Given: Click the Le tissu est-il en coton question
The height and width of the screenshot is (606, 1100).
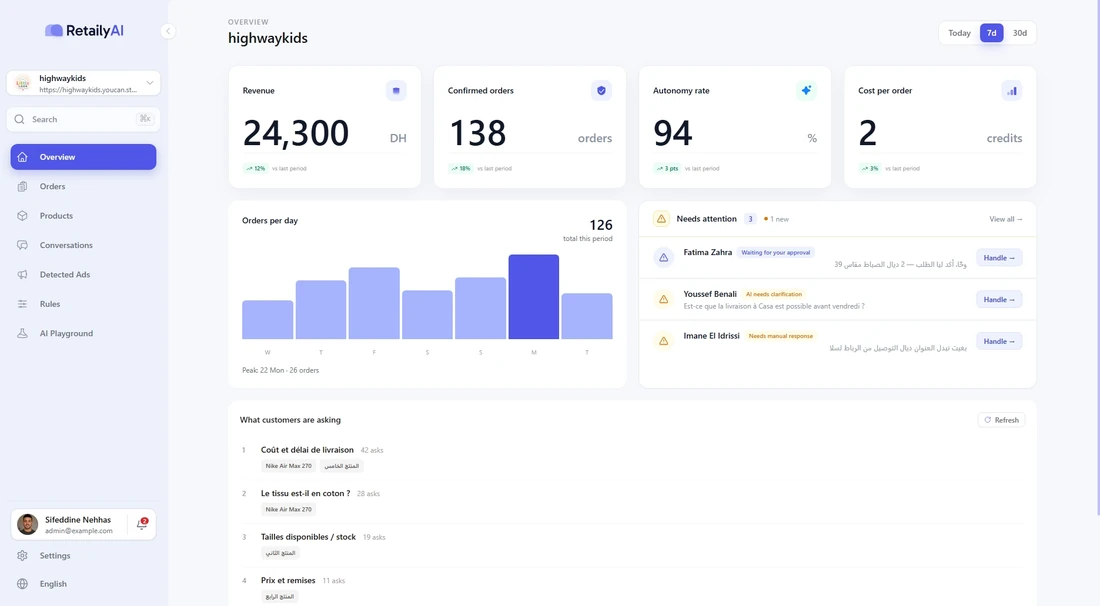Looking at the screenshot, I should click(x=305, y=493).
